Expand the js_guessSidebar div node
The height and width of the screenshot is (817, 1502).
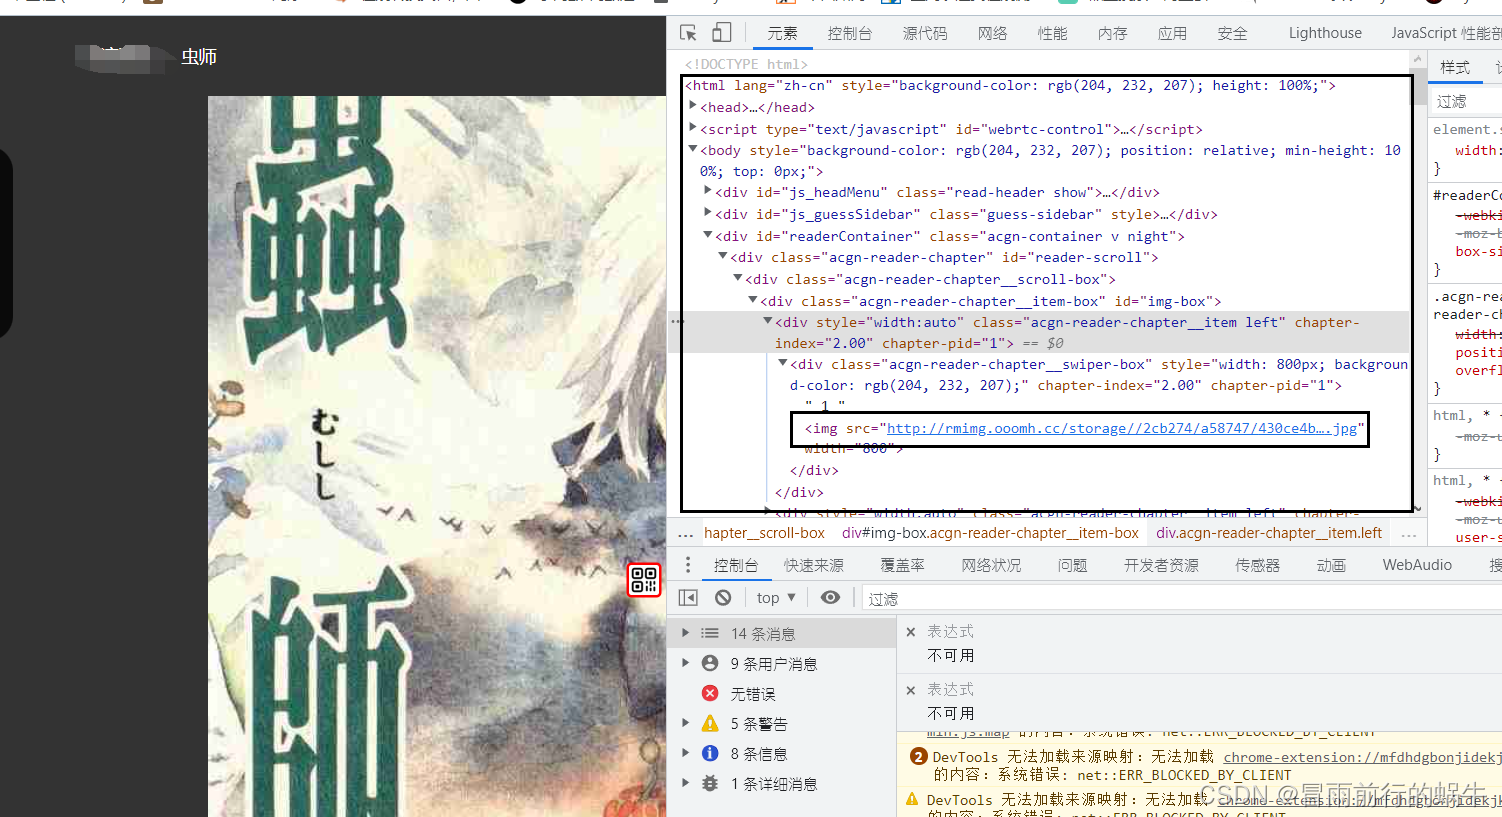click(x=708, y=213)
